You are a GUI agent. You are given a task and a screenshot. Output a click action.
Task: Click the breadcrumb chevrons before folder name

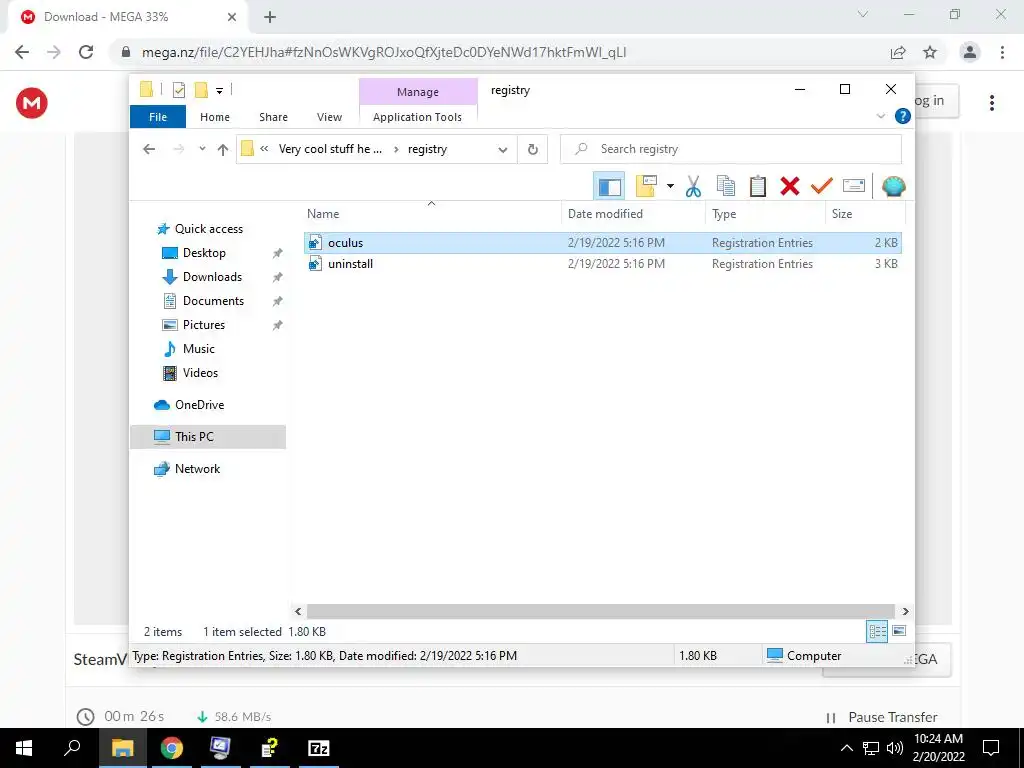pos(264,149)
